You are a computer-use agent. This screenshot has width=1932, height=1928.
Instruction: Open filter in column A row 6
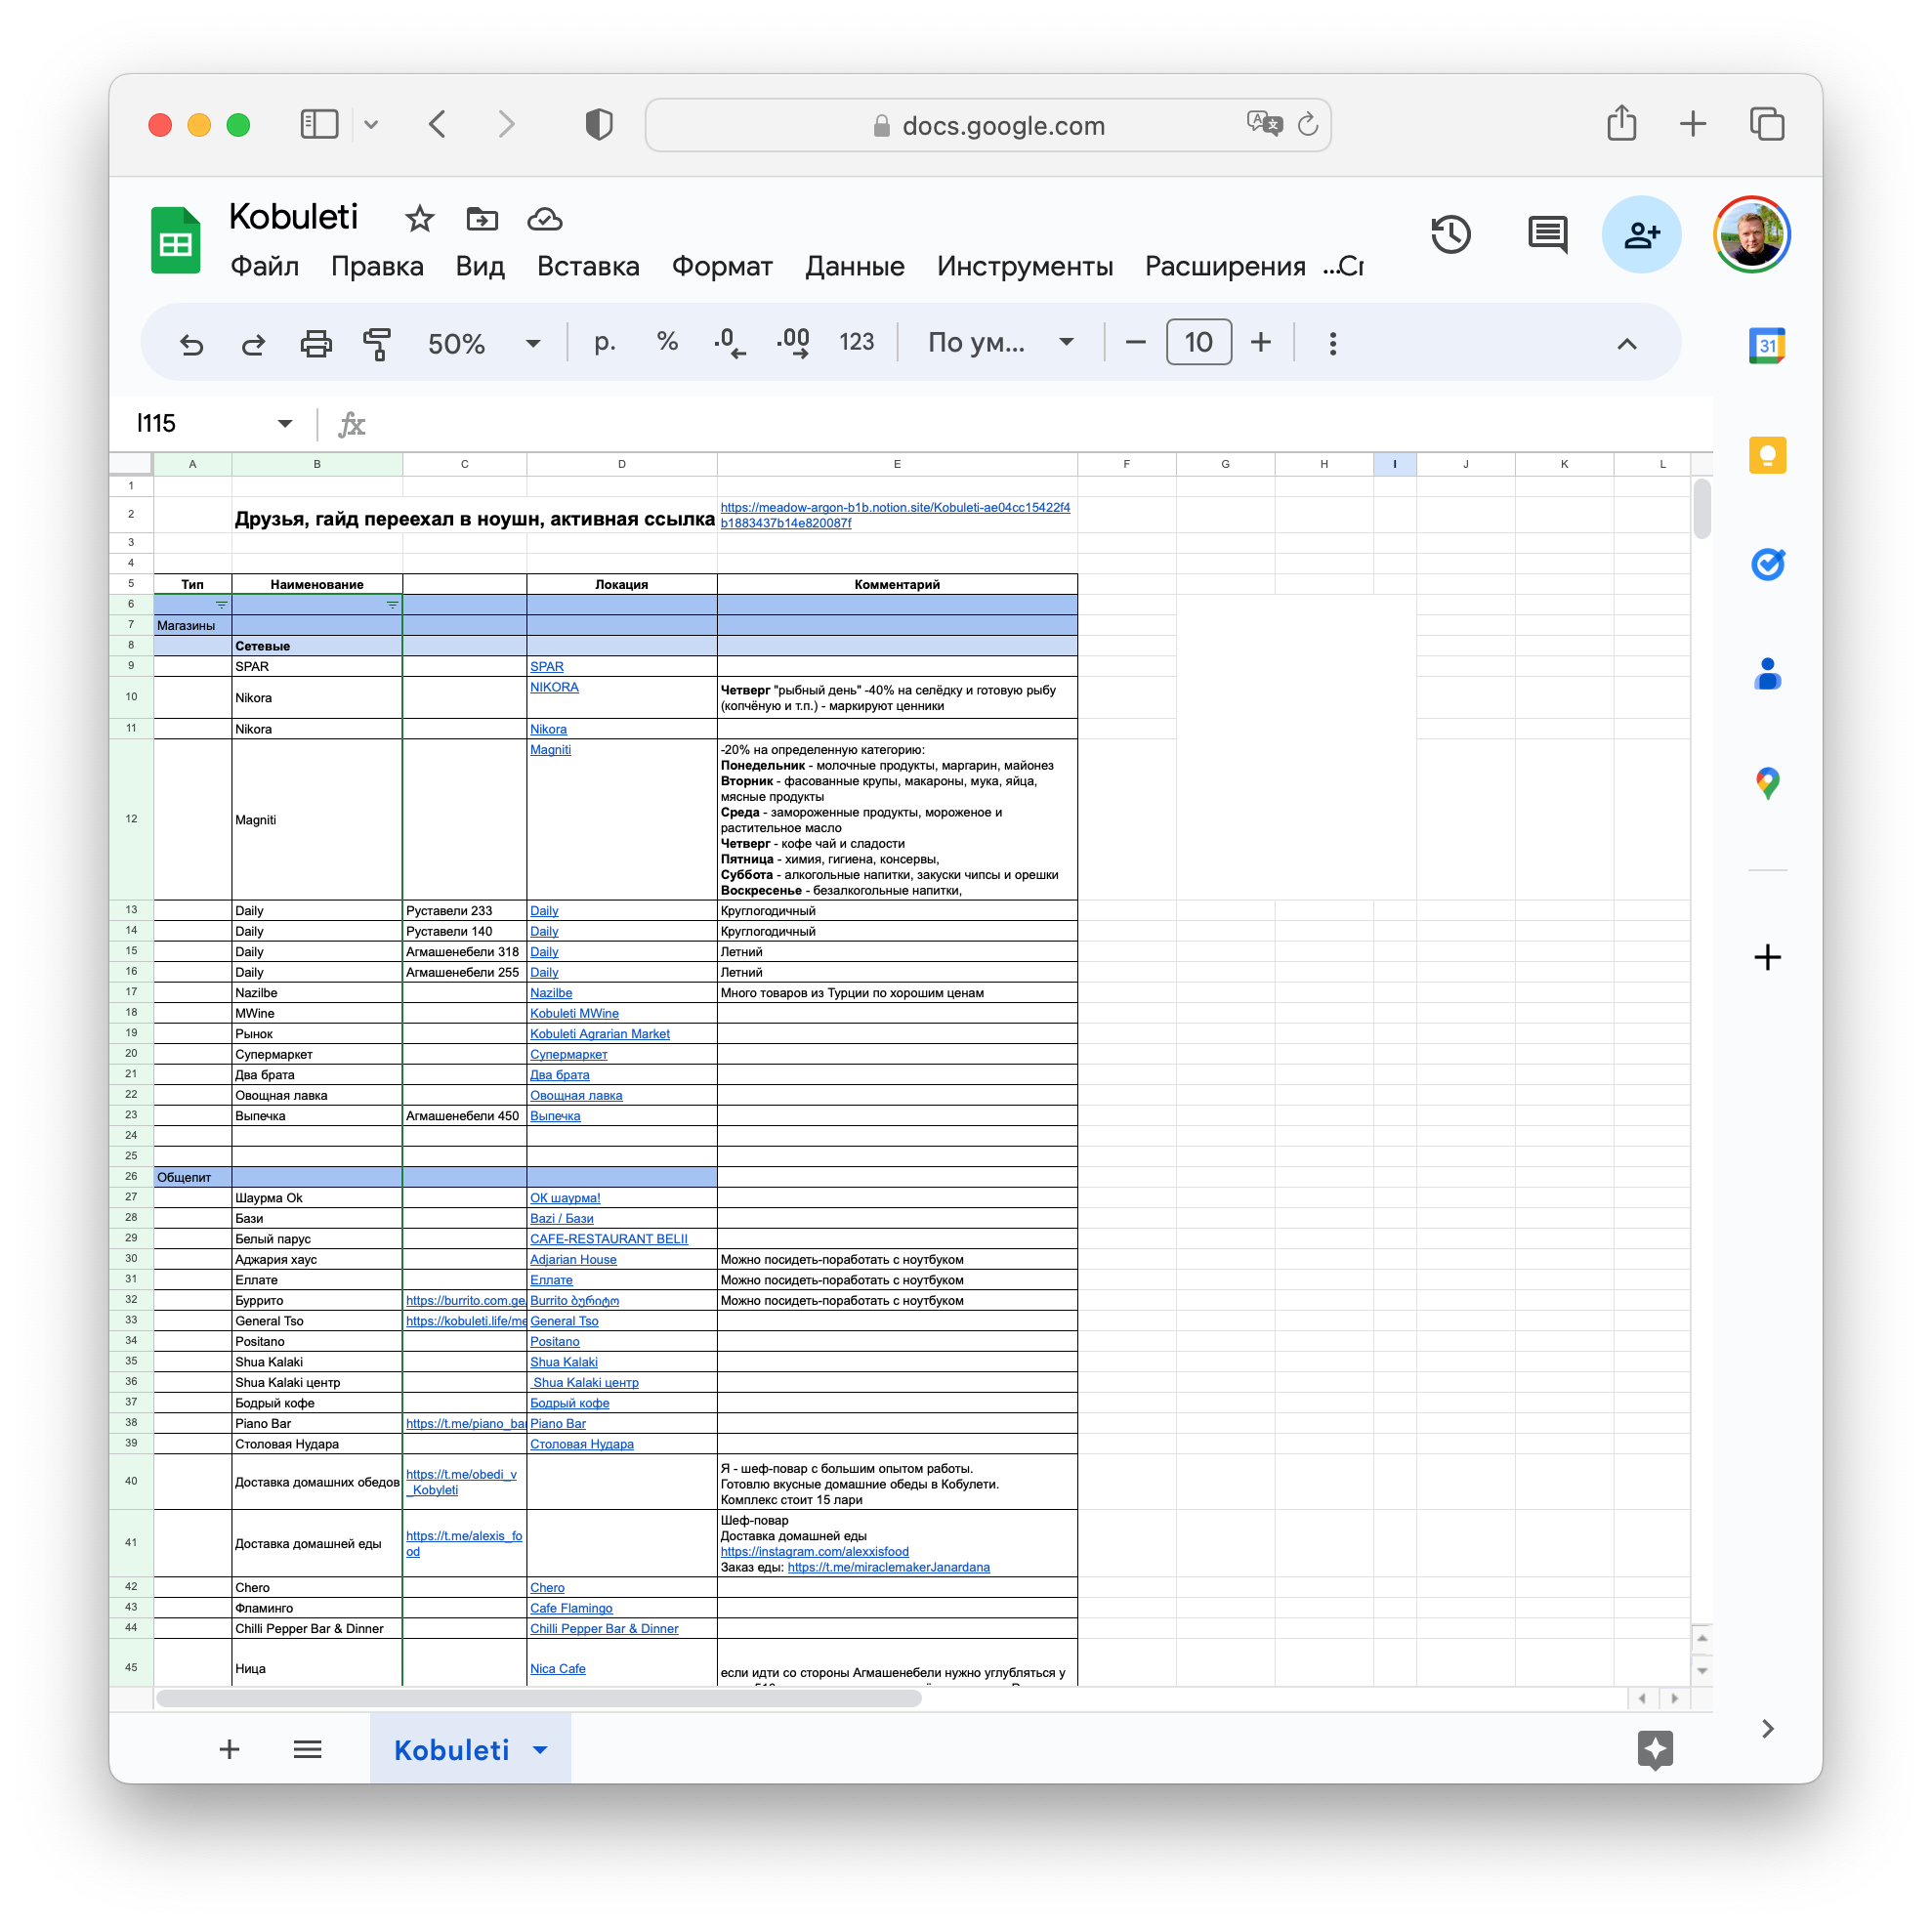click(x=222, y=605)
